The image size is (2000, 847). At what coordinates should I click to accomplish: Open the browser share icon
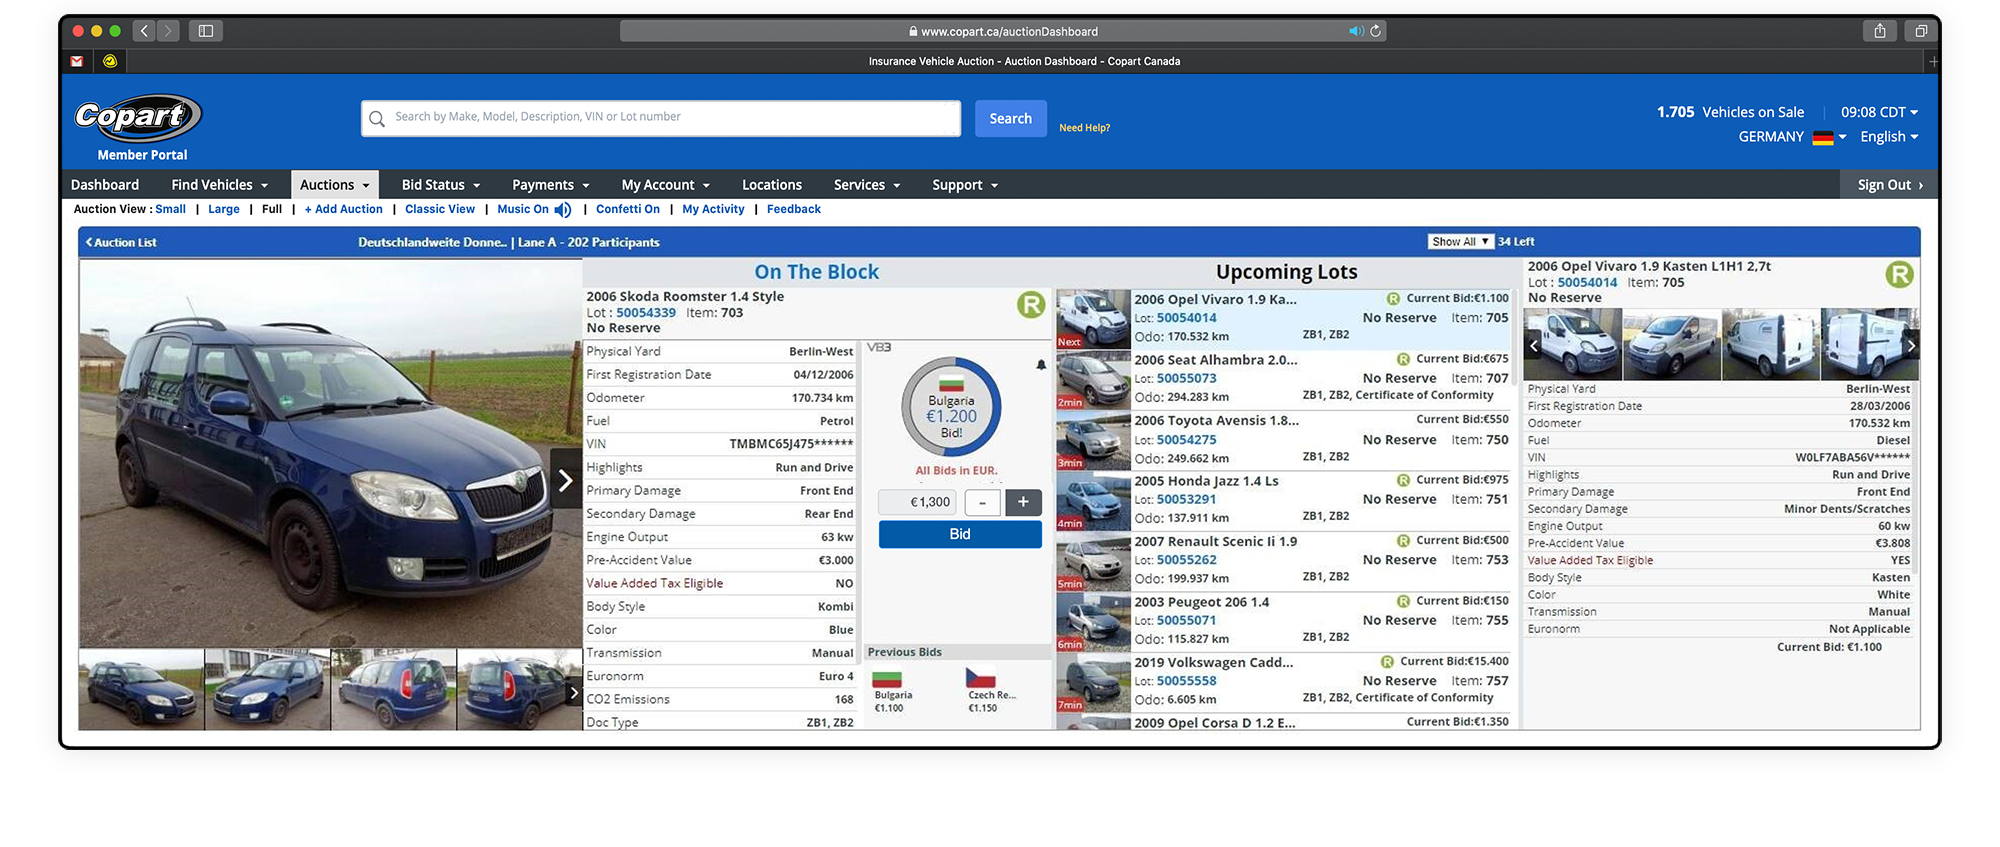(1880, 31)
